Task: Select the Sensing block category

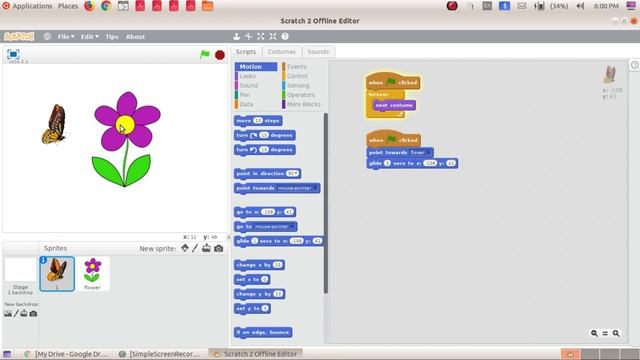Action: pos(298,85)
